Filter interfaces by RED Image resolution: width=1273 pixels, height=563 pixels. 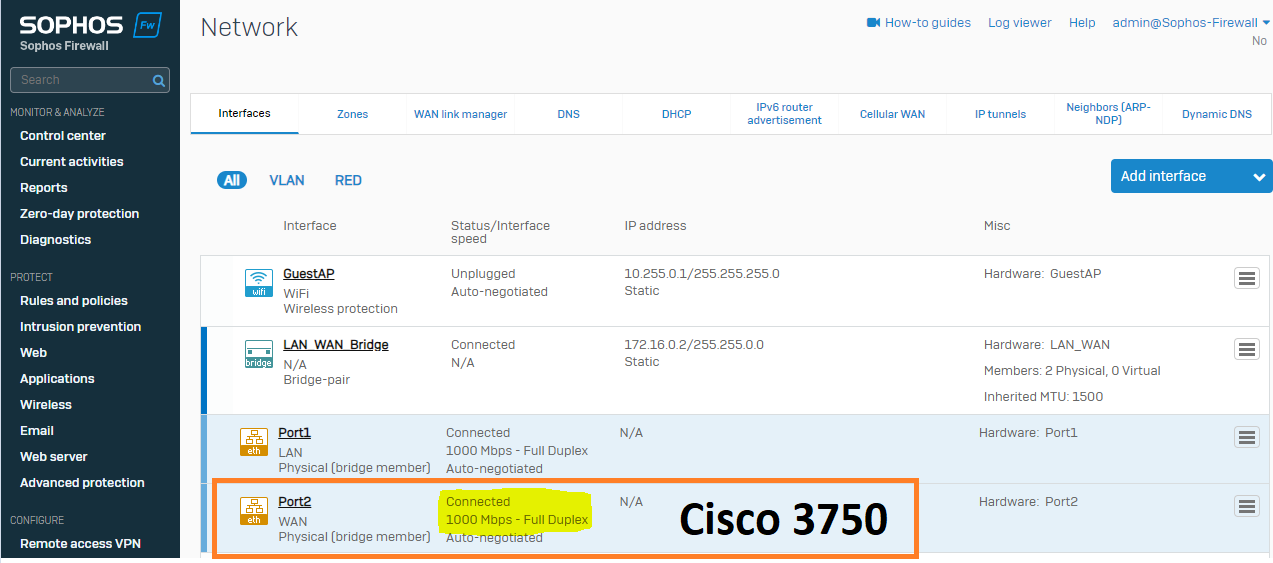(x=348, y=181)
